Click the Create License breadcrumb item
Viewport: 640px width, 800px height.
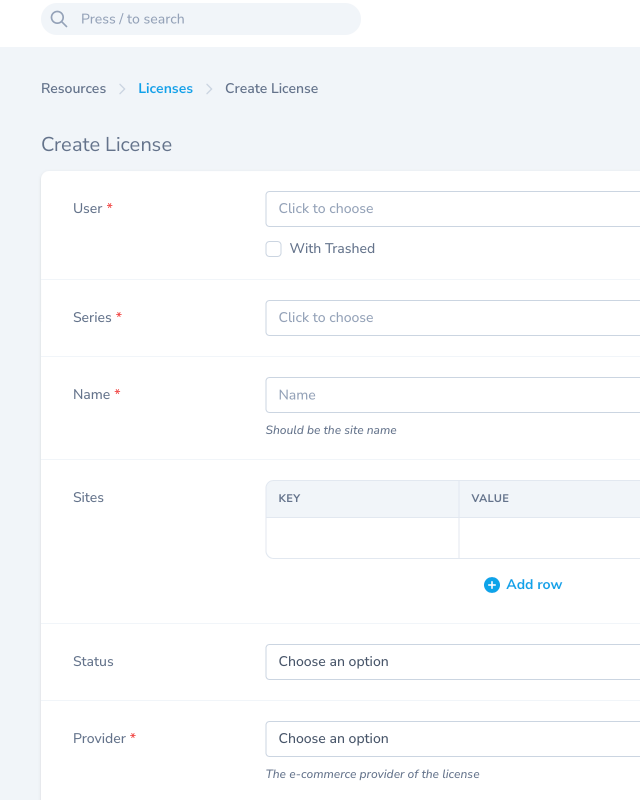click(271, 89)
